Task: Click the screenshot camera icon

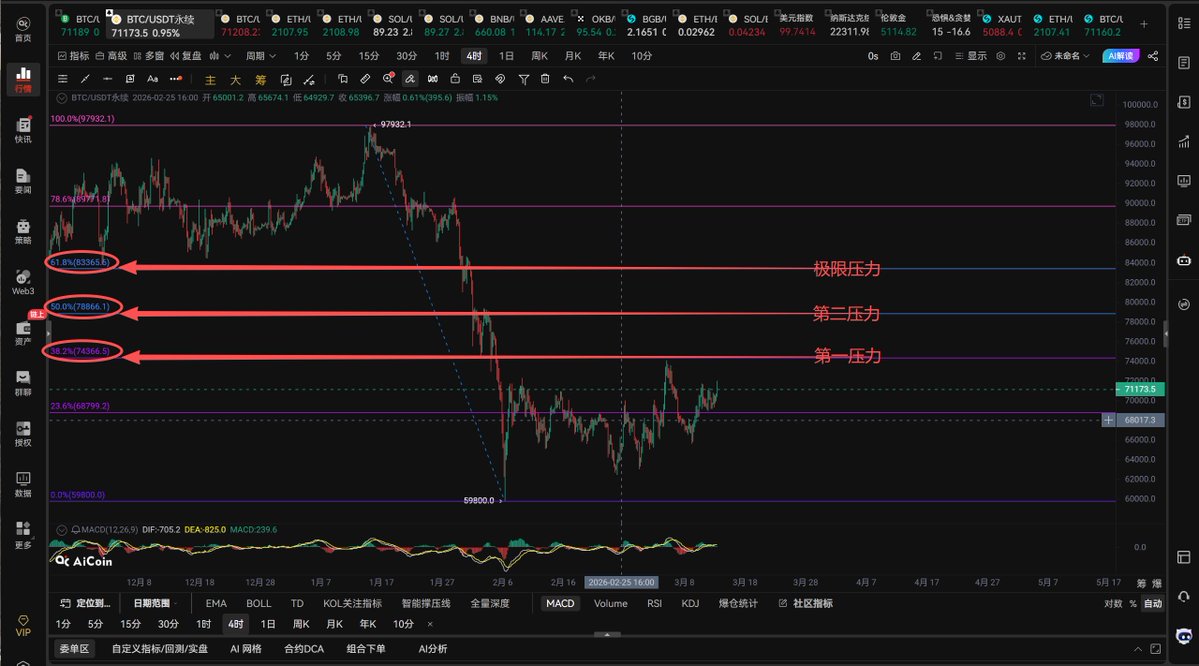Action: click(895, 56)
